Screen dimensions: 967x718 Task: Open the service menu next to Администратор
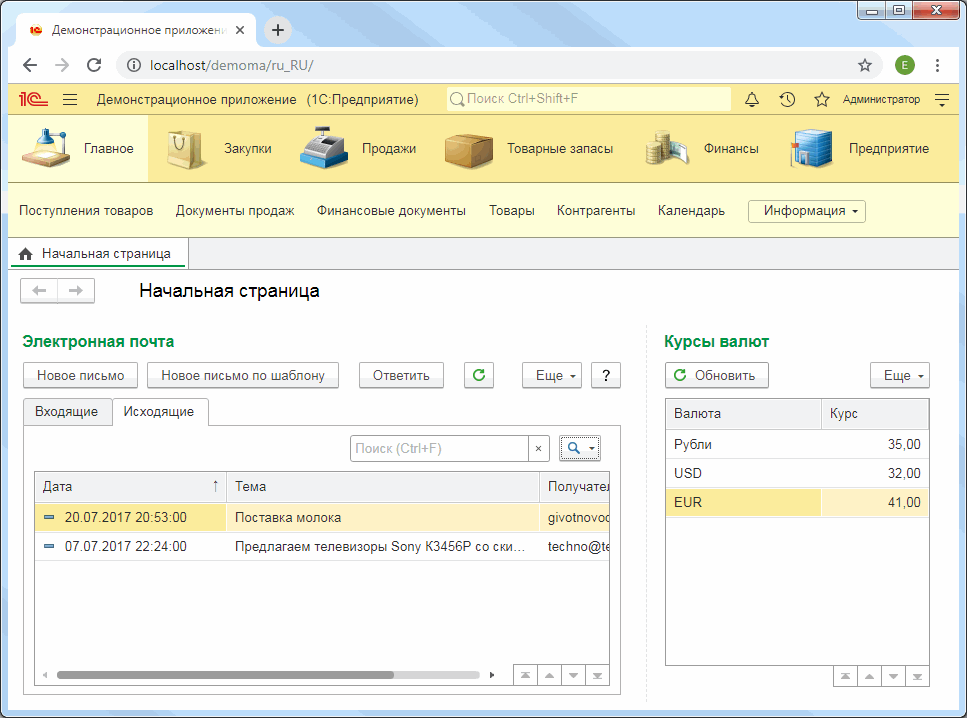pyautogui.click(x=942, y=99)
